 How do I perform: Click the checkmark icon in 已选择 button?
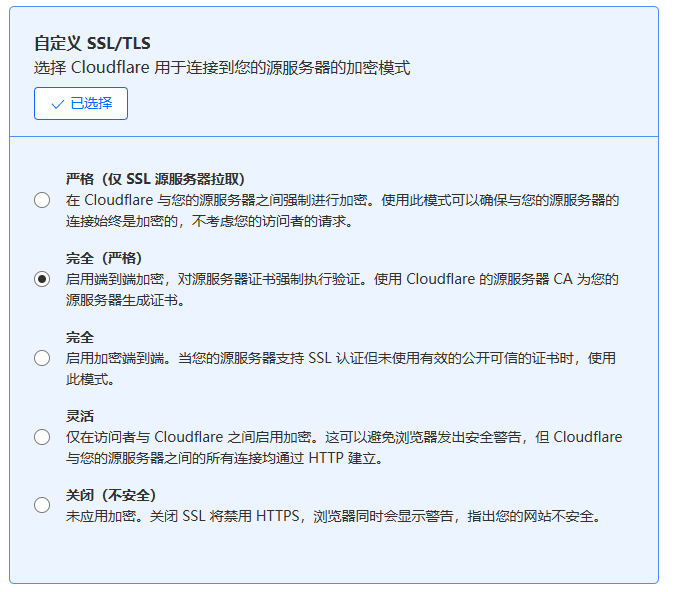point(57,104)
